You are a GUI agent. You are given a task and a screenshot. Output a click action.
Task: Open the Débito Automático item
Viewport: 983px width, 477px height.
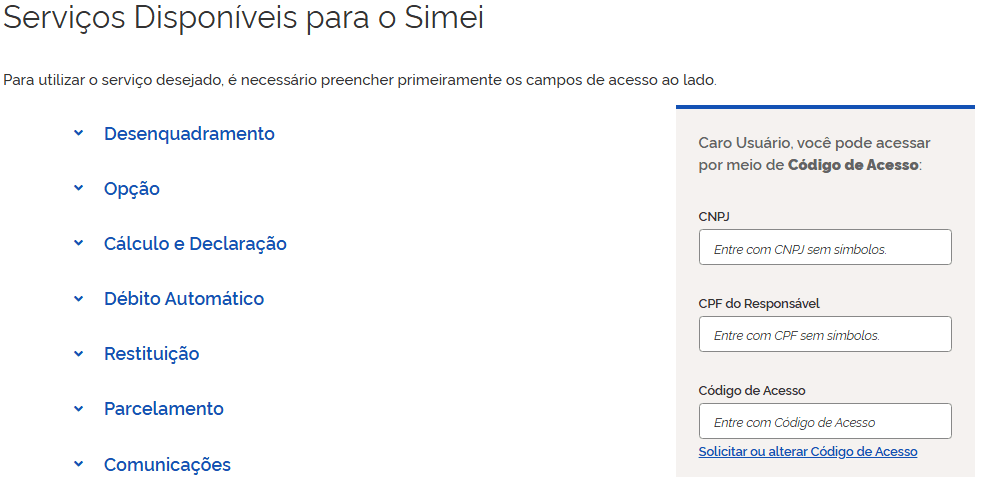click(184, 298)
